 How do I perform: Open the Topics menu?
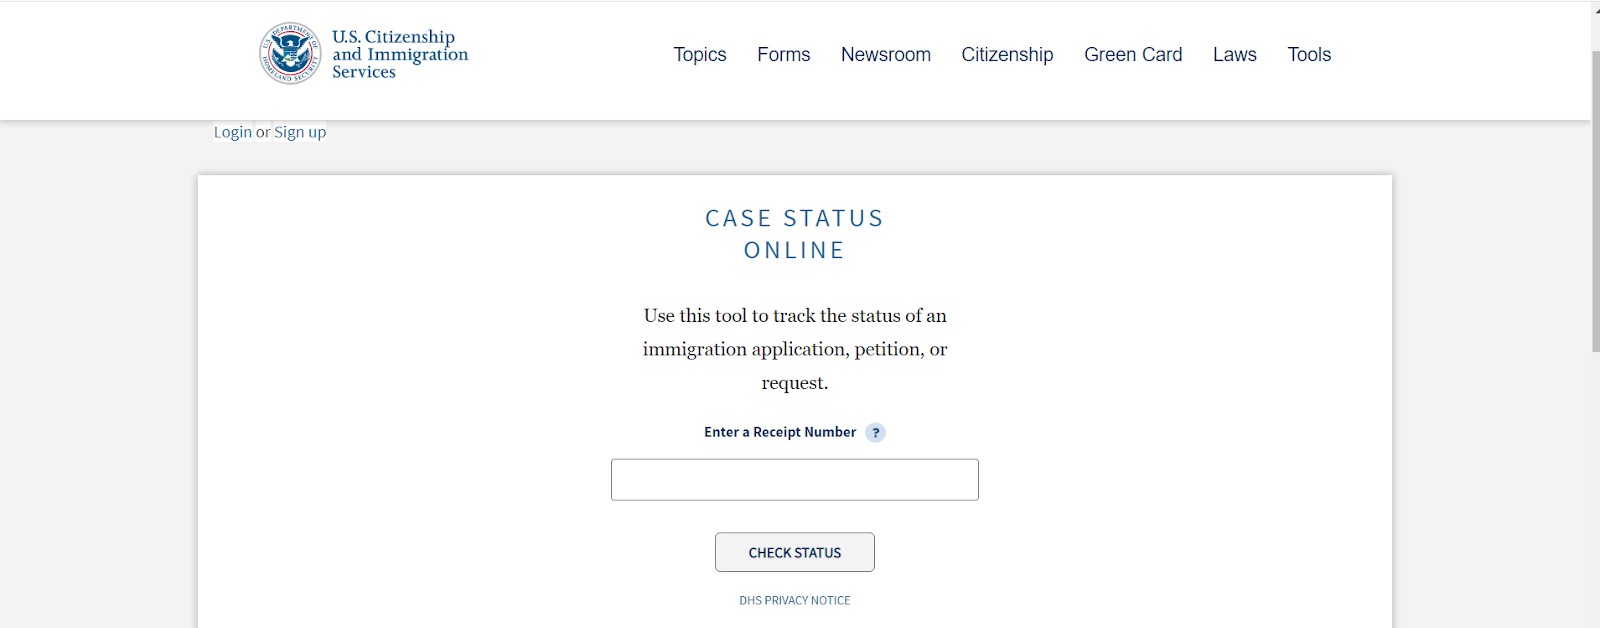pyautogui.click(x=699, y=55)
